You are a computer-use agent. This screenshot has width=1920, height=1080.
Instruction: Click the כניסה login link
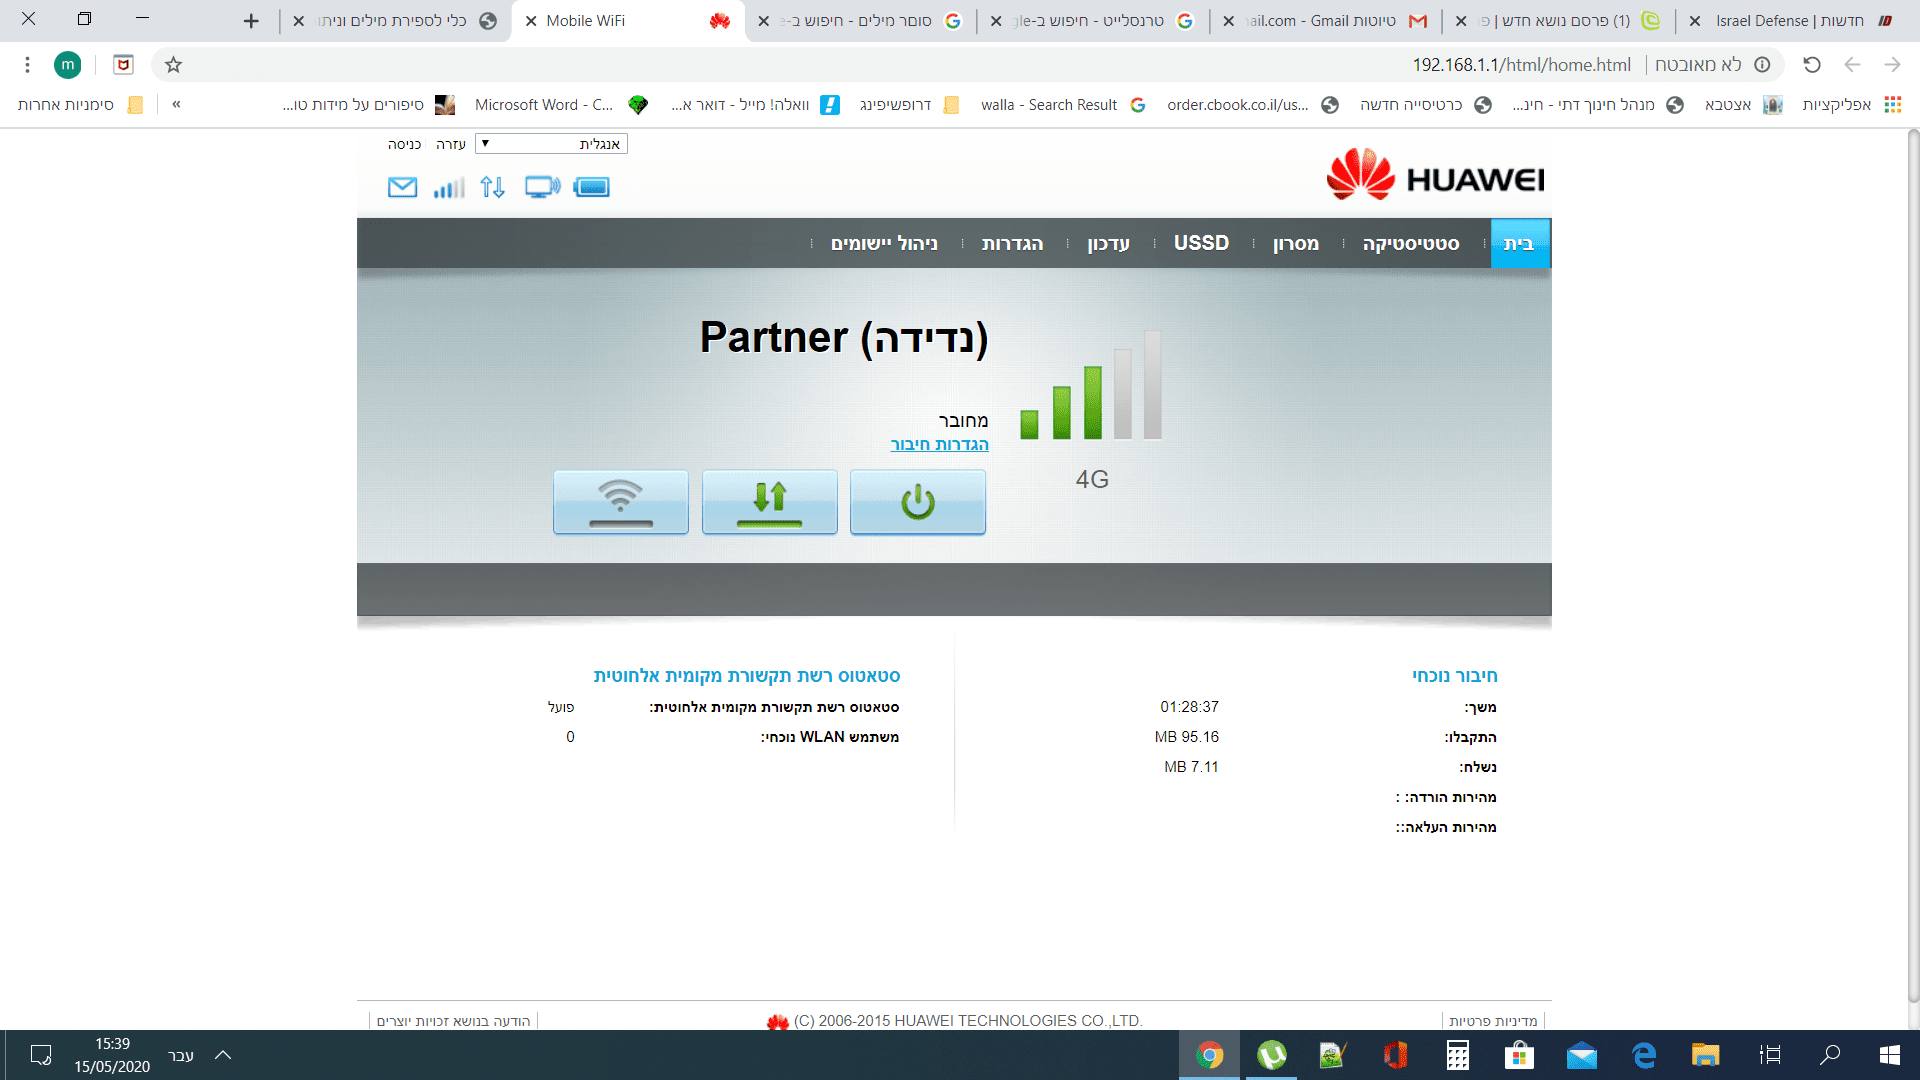[x=404, y=144]
